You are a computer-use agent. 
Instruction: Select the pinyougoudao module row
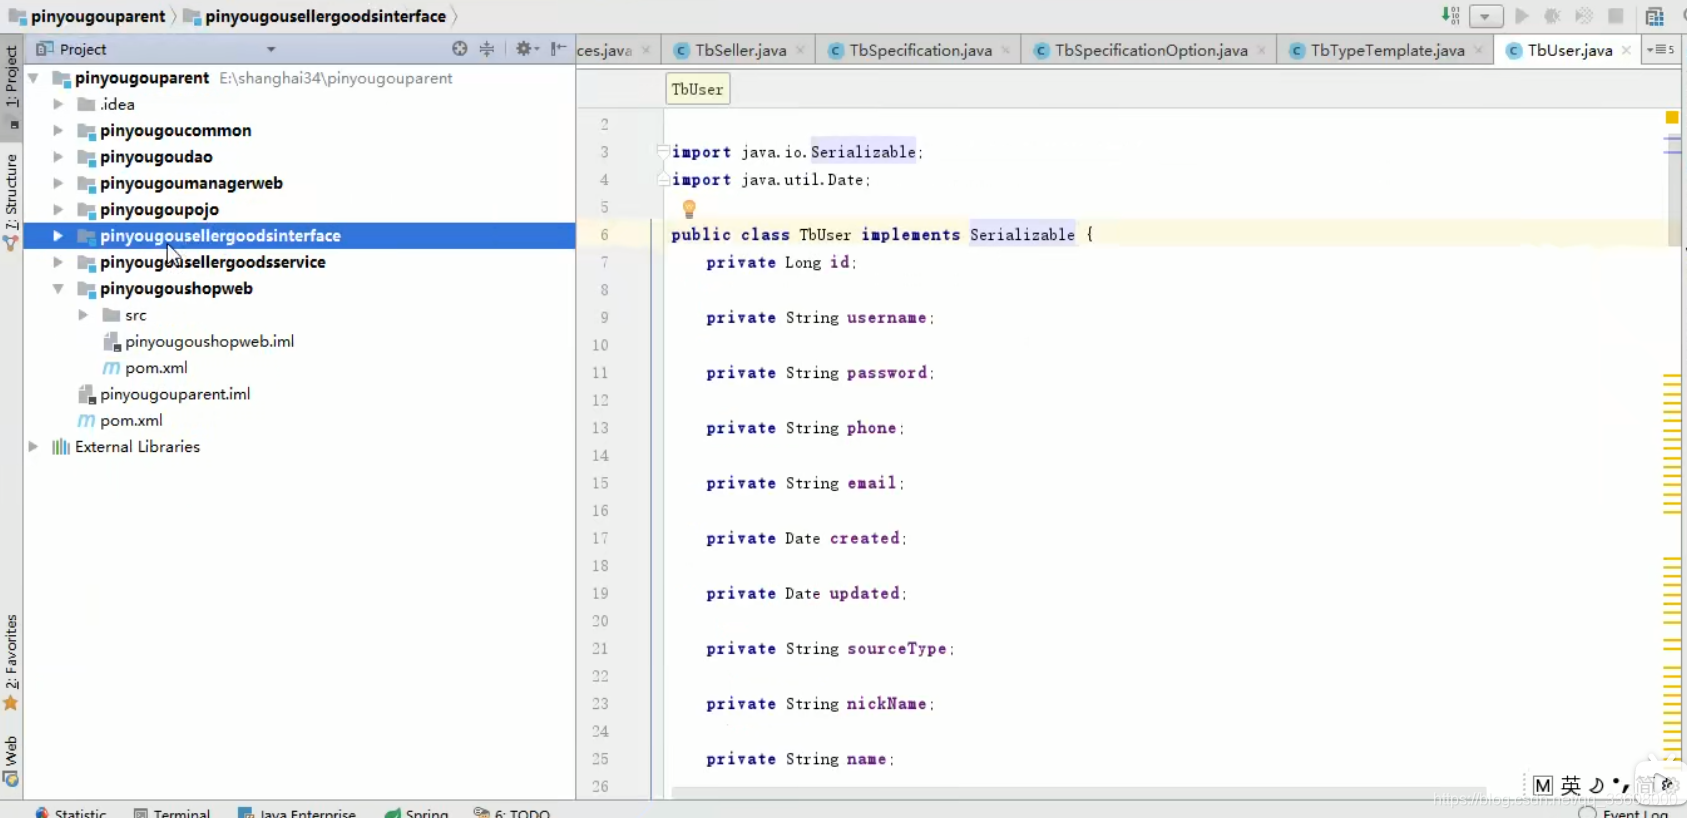[299, 157]
